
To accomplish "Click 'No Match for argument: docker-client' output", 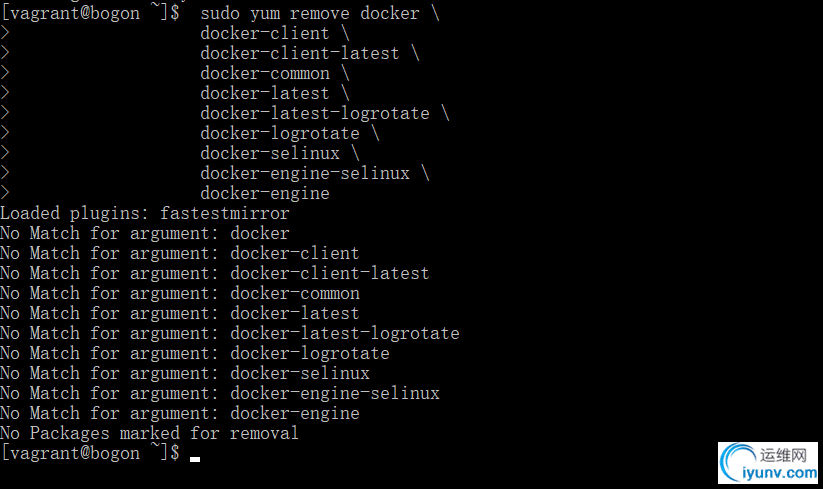I will point(180,253).
